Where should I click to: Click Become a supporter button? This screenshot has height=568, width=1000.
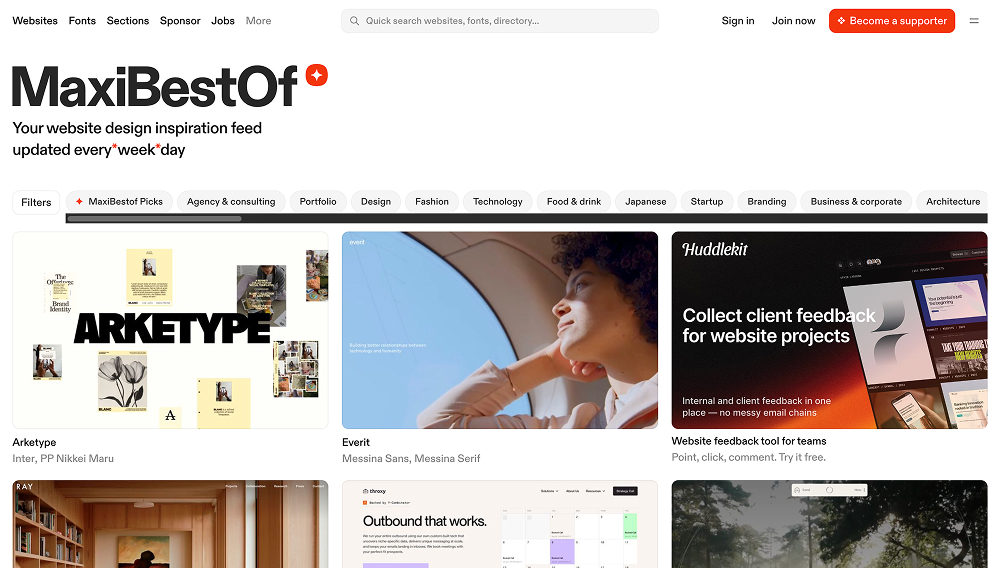tap(892, 20)
